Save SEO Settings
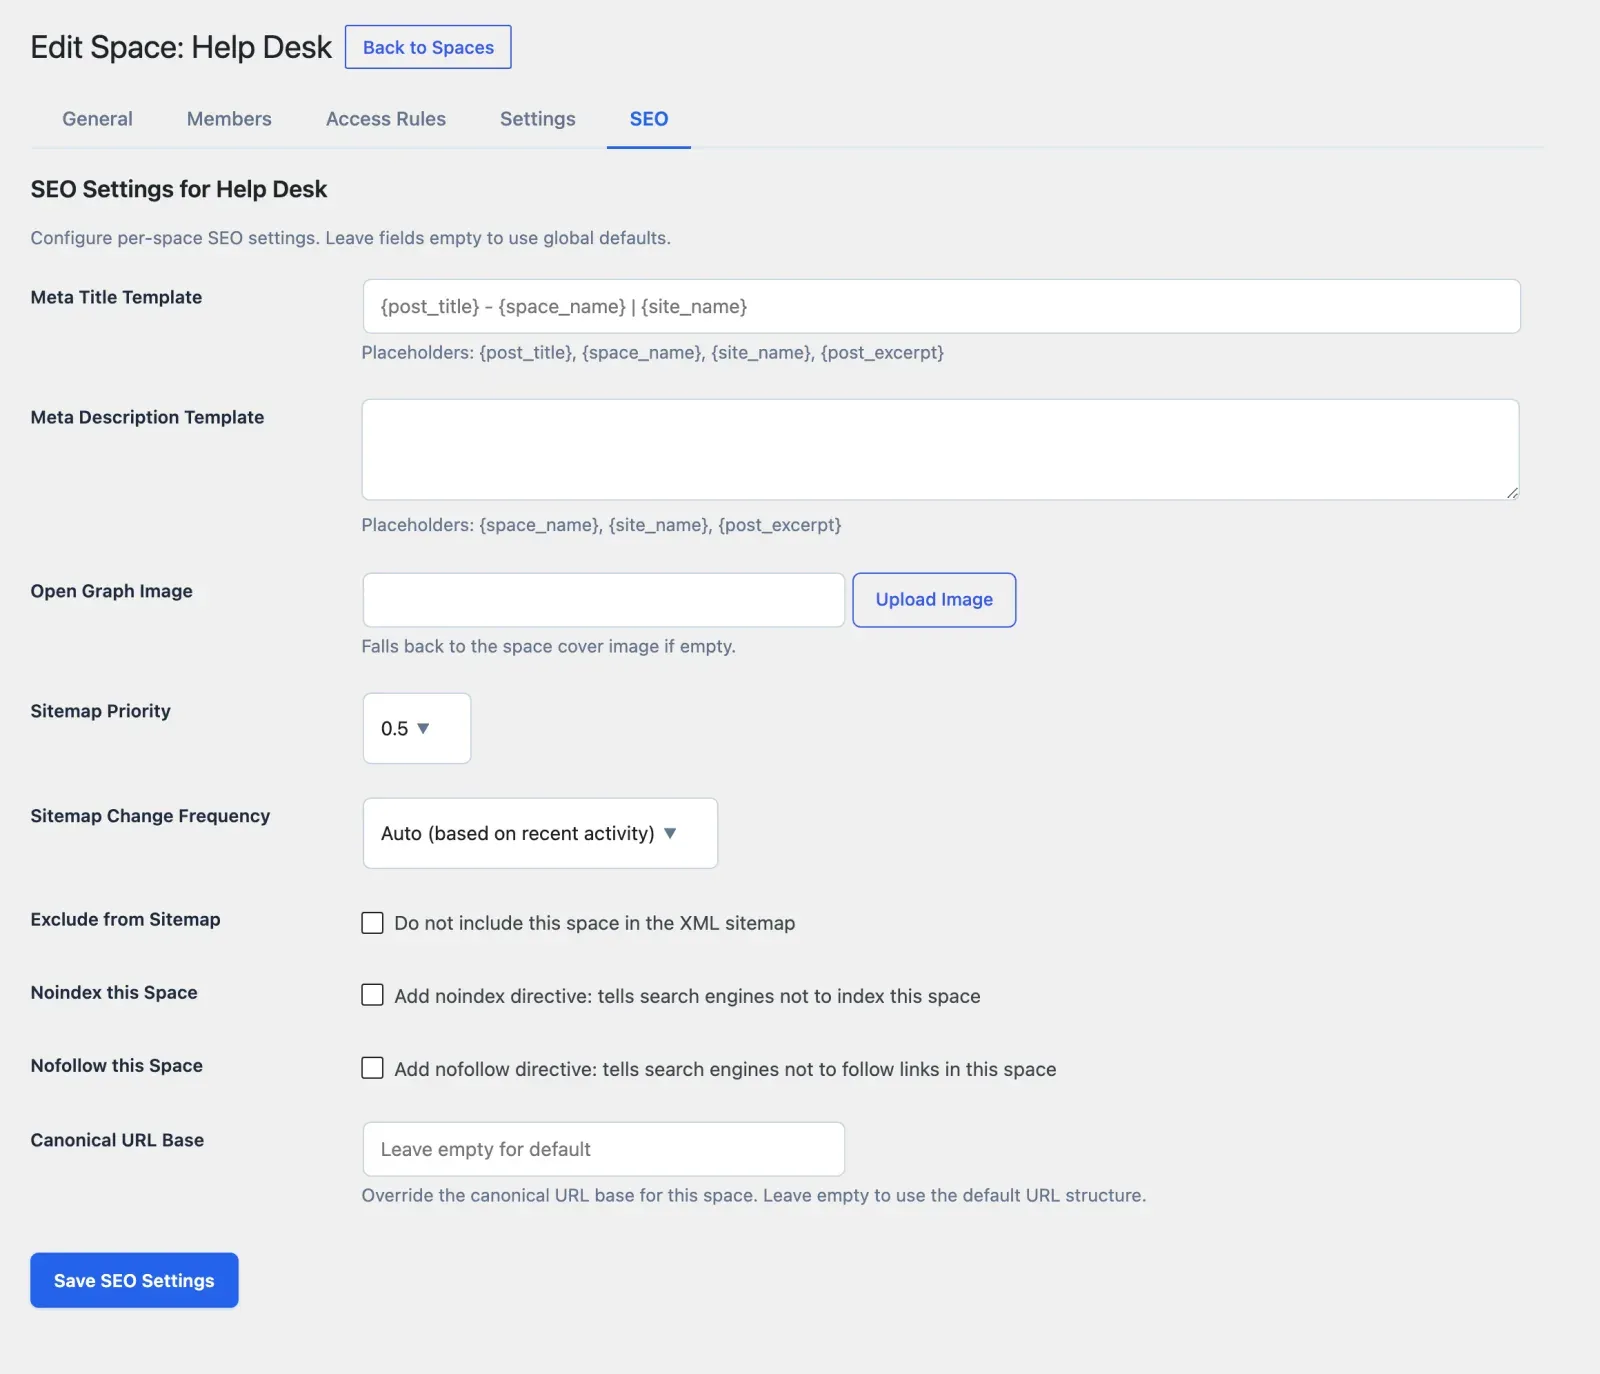 pyautogui.click(x=134, y=1280)
